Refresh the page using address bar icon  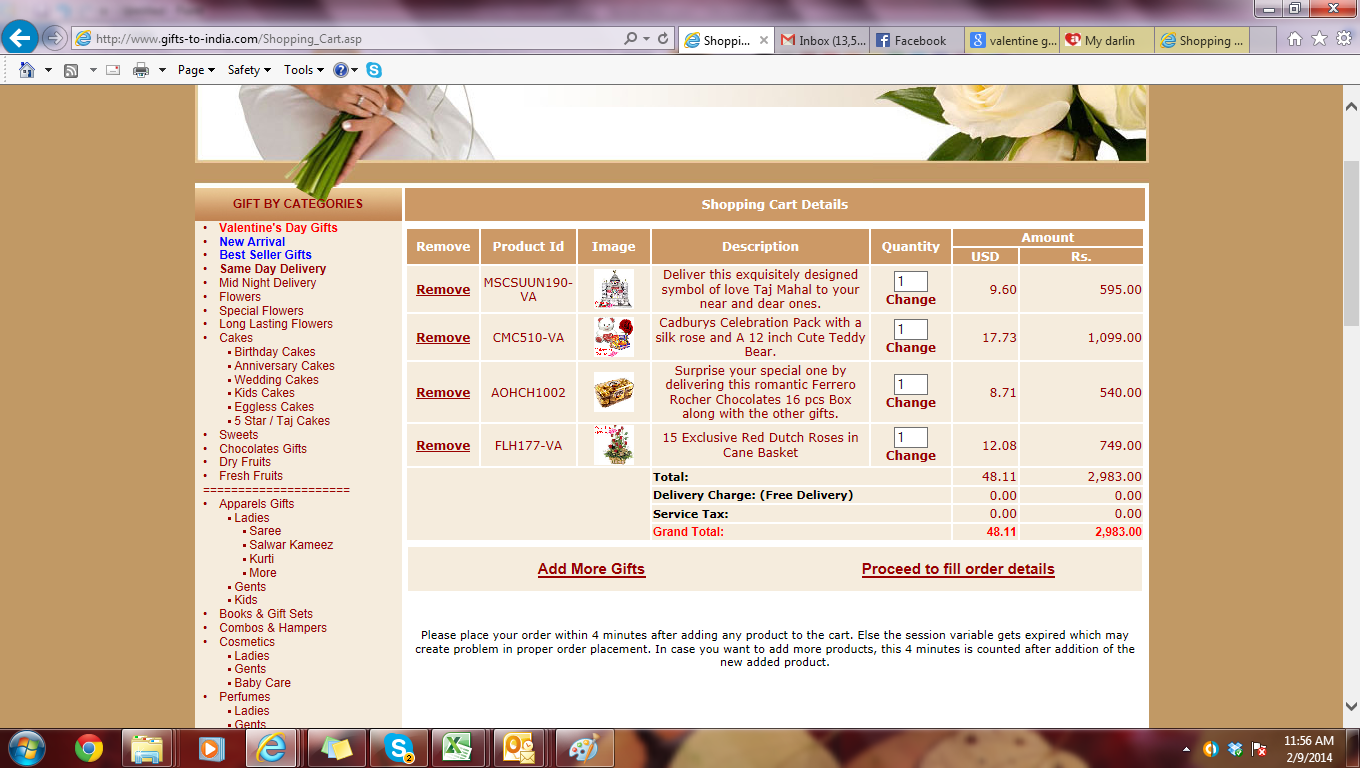662,39
